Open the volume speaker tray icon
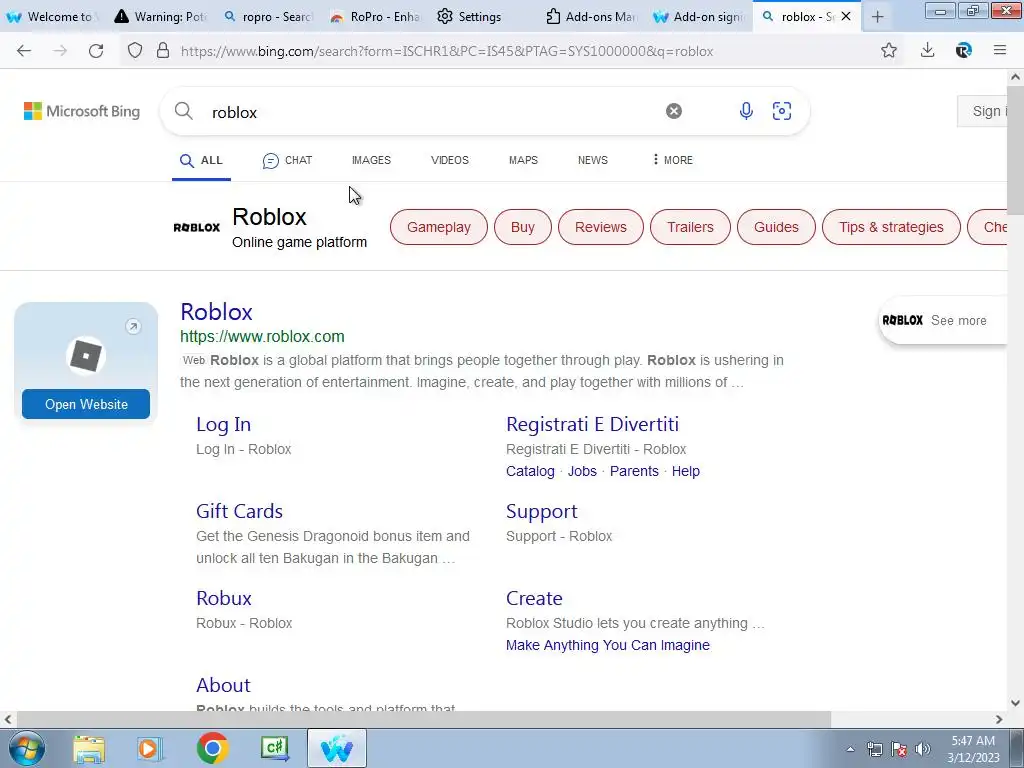The image size is (1024, 768). click(x=923, y=749)
